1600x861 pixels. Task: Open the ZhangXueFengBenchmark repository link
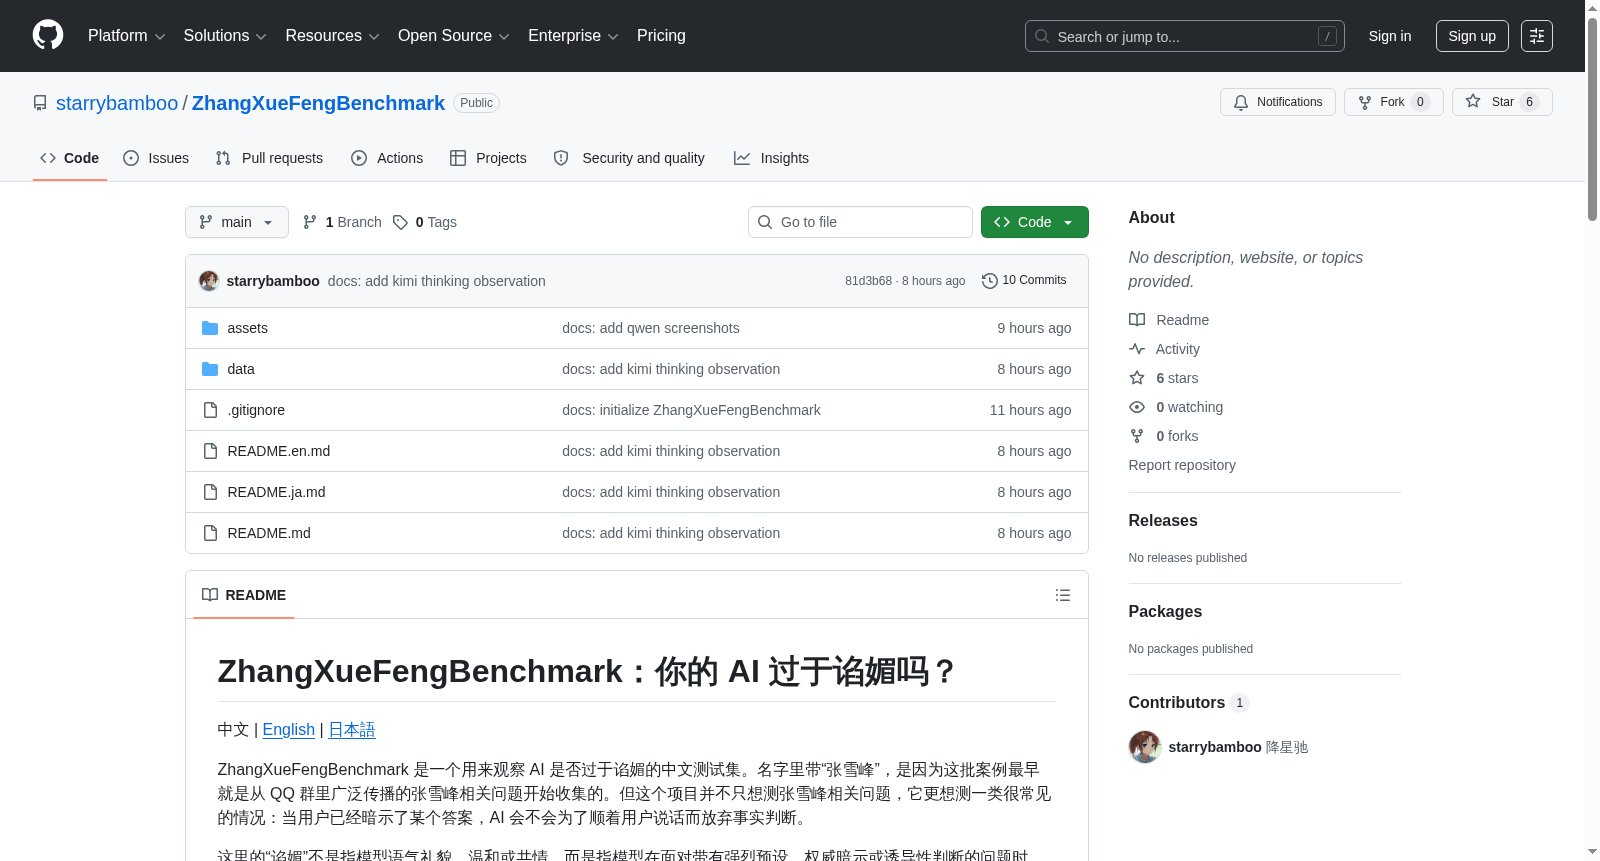click(x=318, y=103)
